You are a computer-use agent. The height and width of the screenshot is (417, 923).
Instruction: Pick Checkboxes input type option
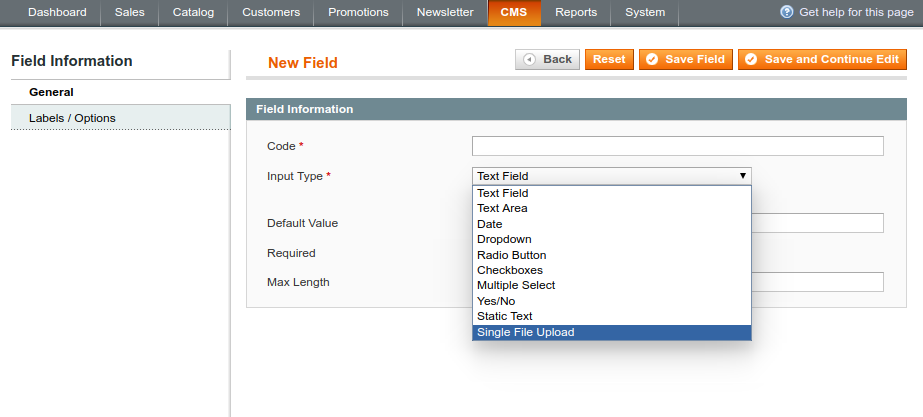click(x=509, y=270)
